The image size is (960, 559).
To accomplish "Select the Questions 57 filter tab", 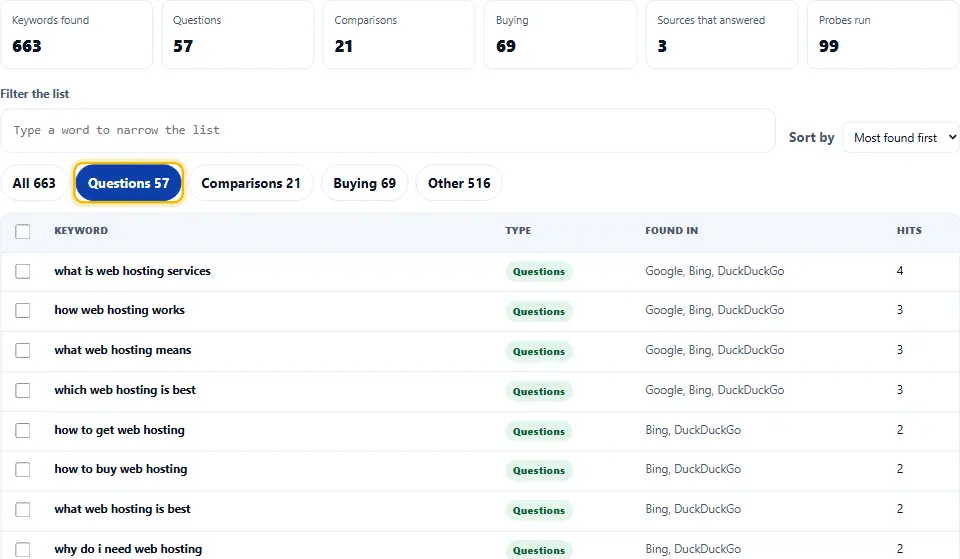I will pyautogui.click(x=129, y=183).
